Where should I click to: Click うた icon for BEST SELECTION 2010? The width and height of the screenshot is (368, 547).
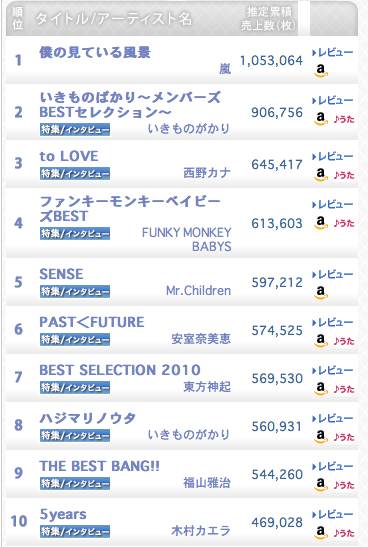coord(344,389)
